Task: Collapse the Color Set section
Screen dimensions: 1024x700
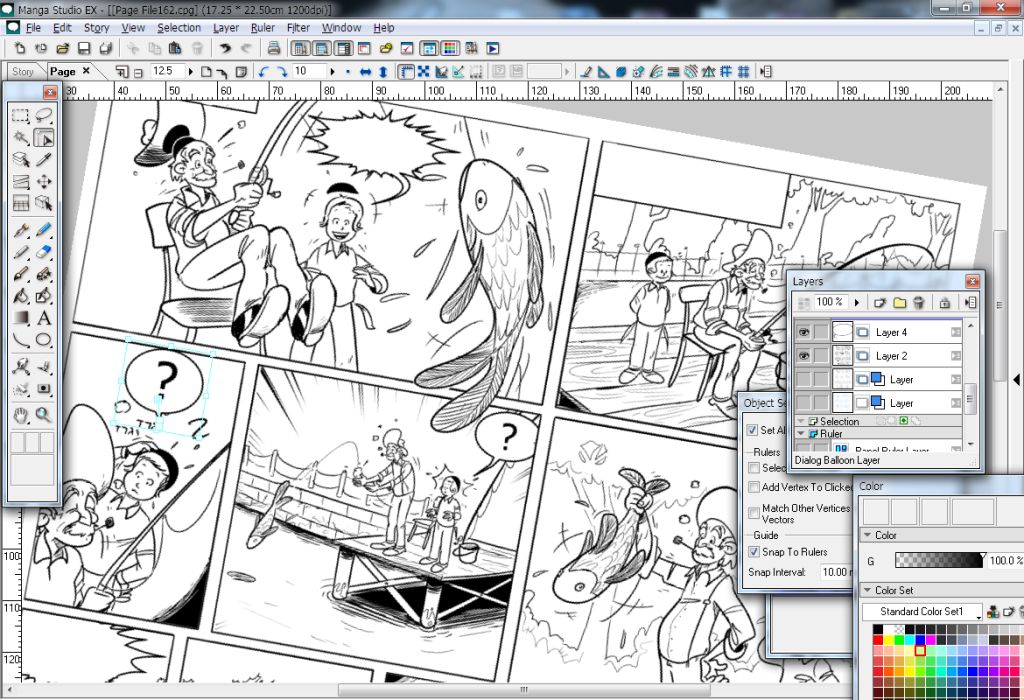Action: coord(867,590)
